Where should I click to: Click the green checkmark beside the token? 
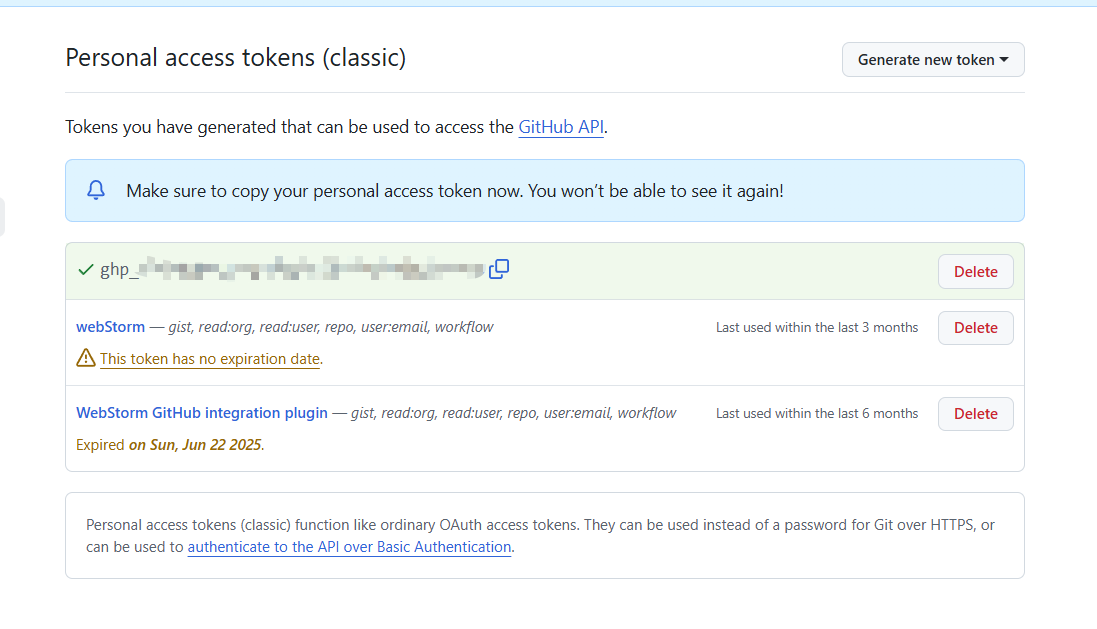[86, 270]
